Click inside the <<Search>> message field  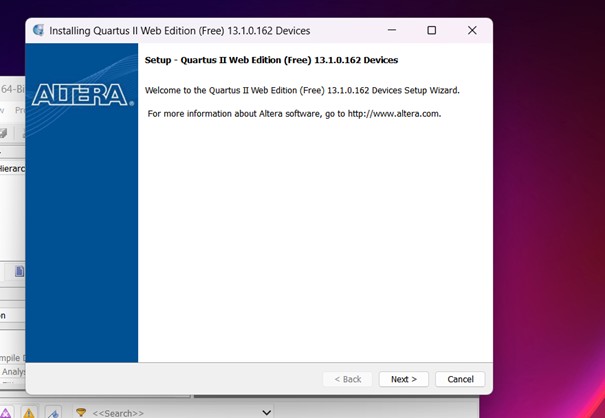click(170, 412)
